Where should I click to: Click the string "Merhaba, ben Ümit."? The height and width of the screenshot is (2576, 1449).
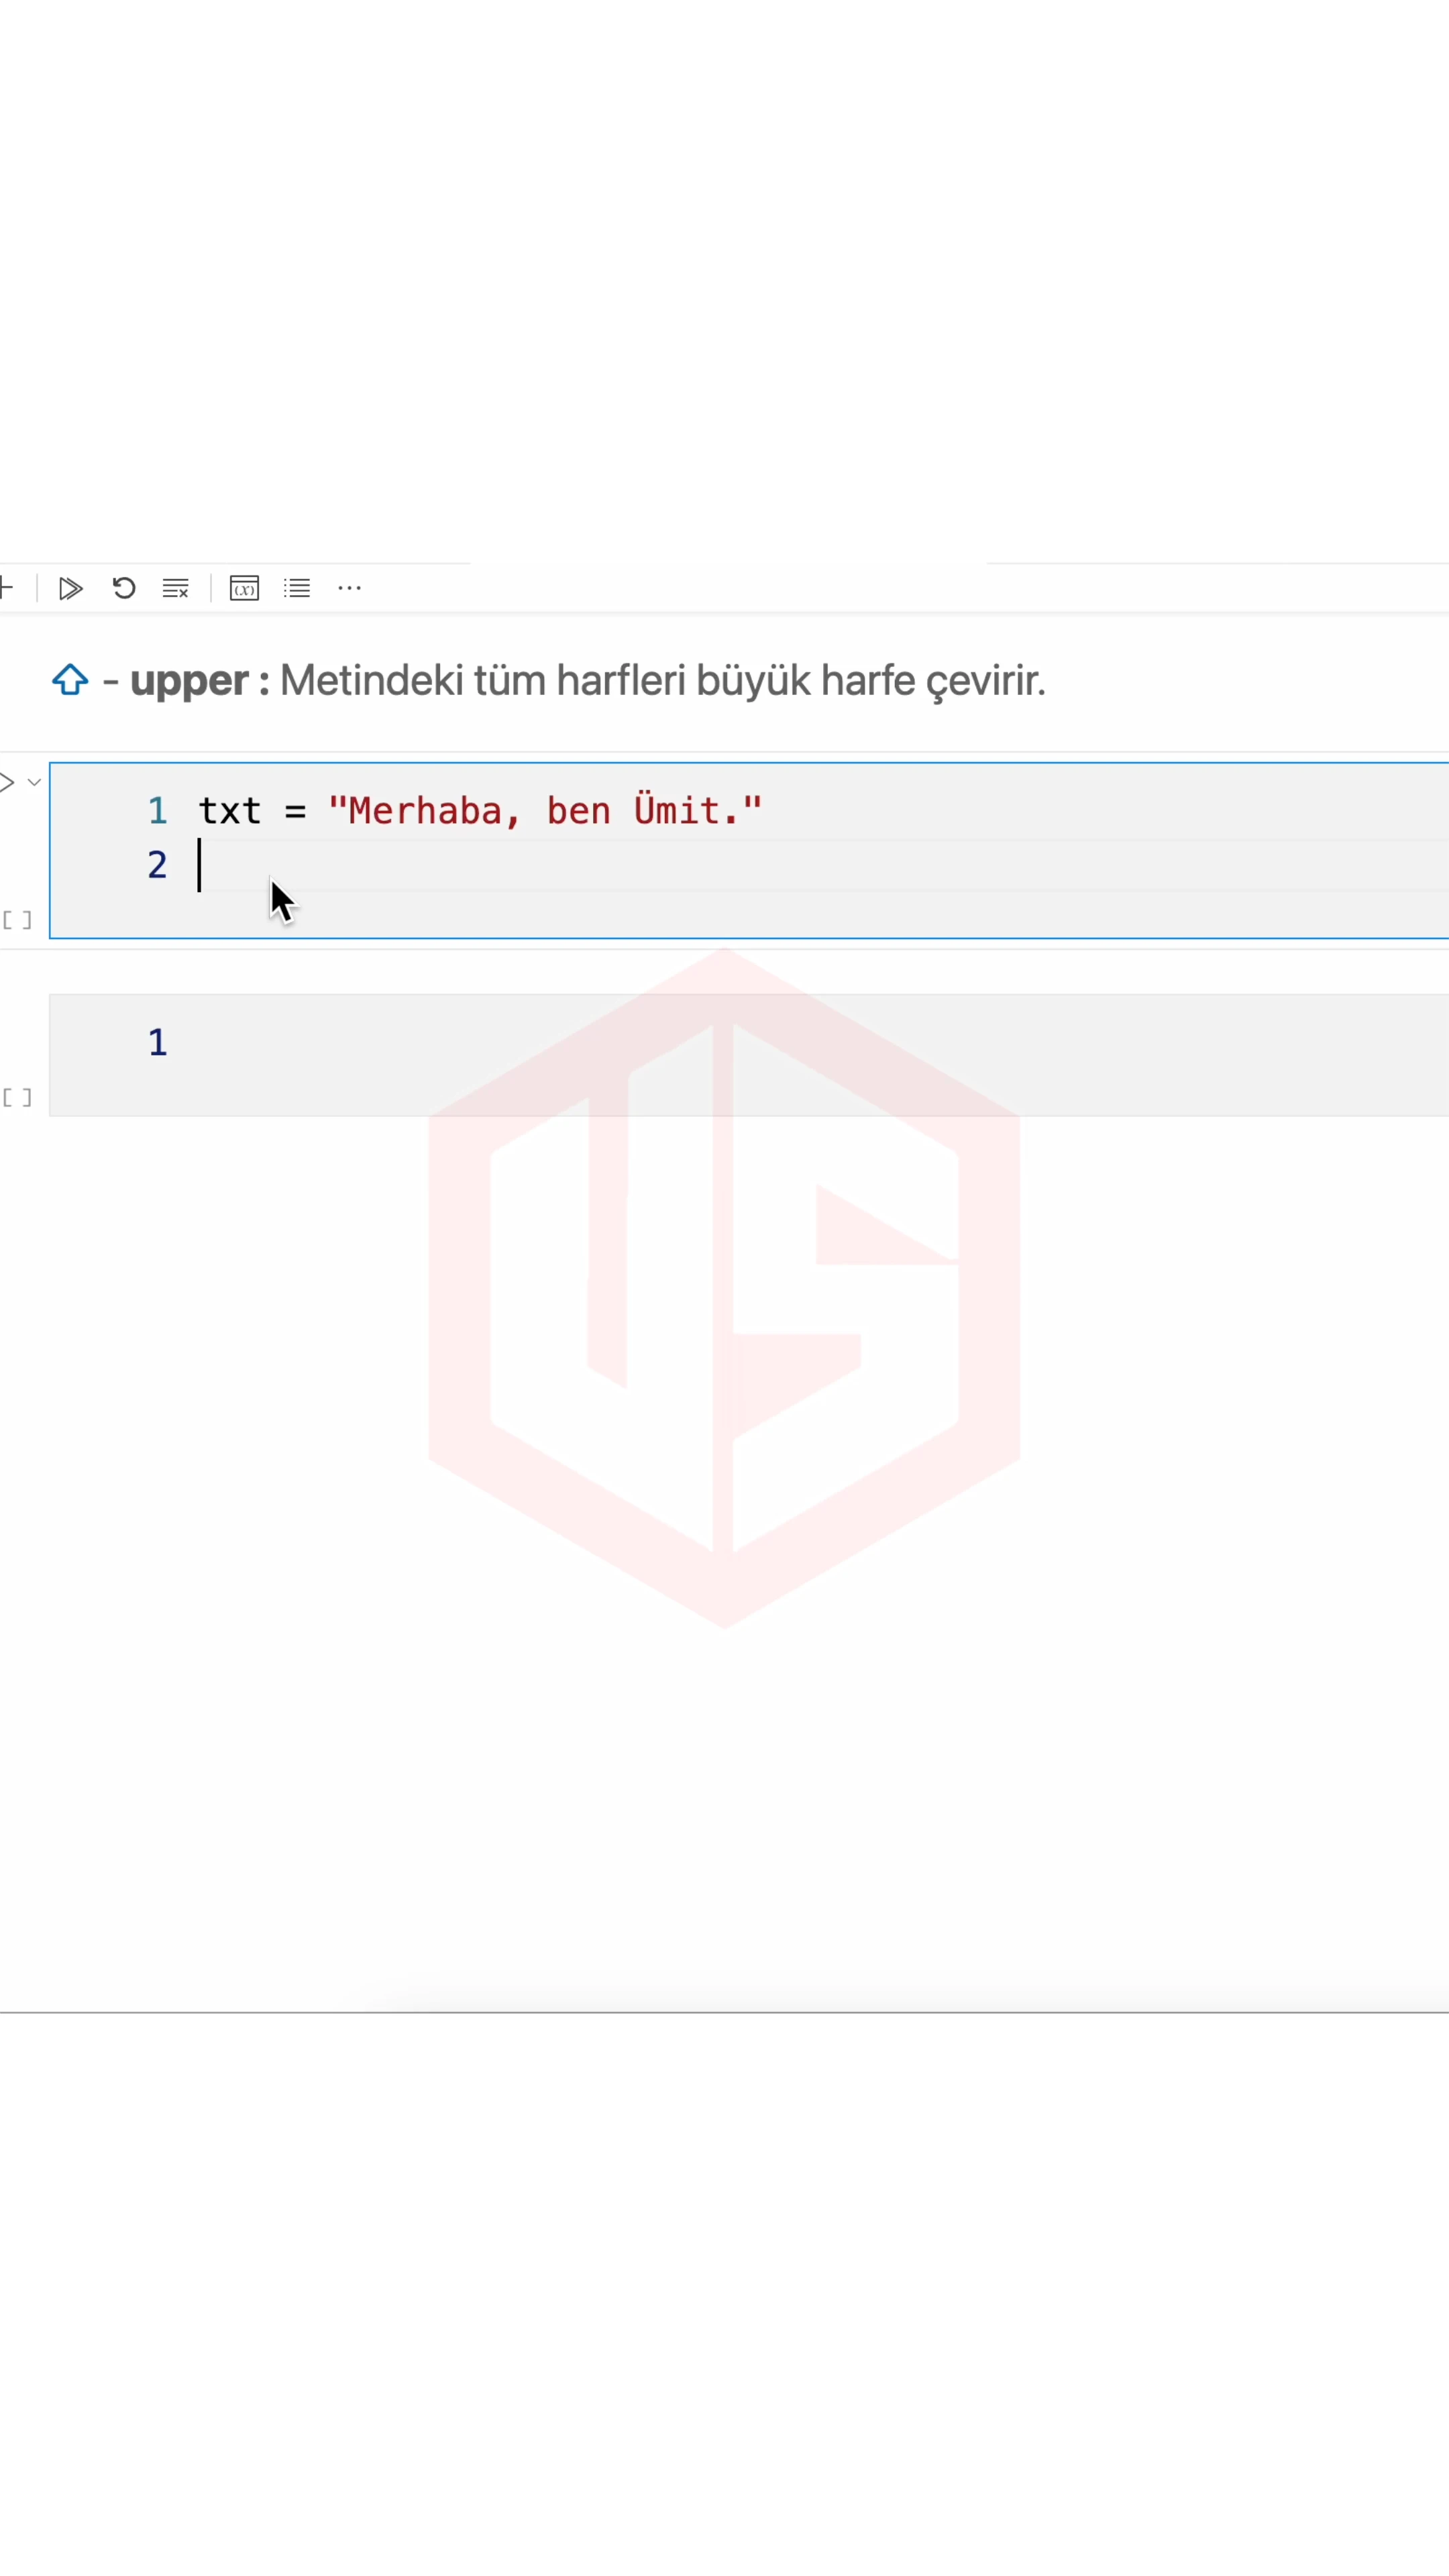click(545, 810)
